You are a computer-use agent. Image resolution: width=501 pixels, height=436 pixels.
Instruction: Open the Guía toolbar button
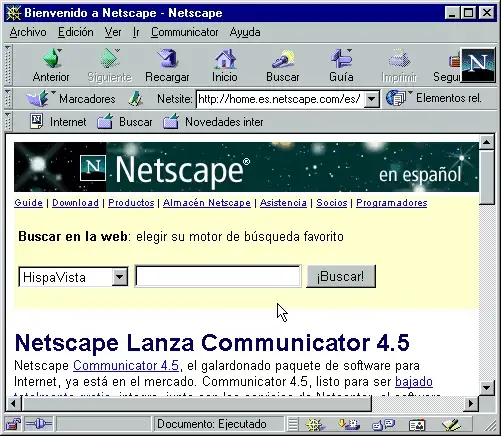341,66
